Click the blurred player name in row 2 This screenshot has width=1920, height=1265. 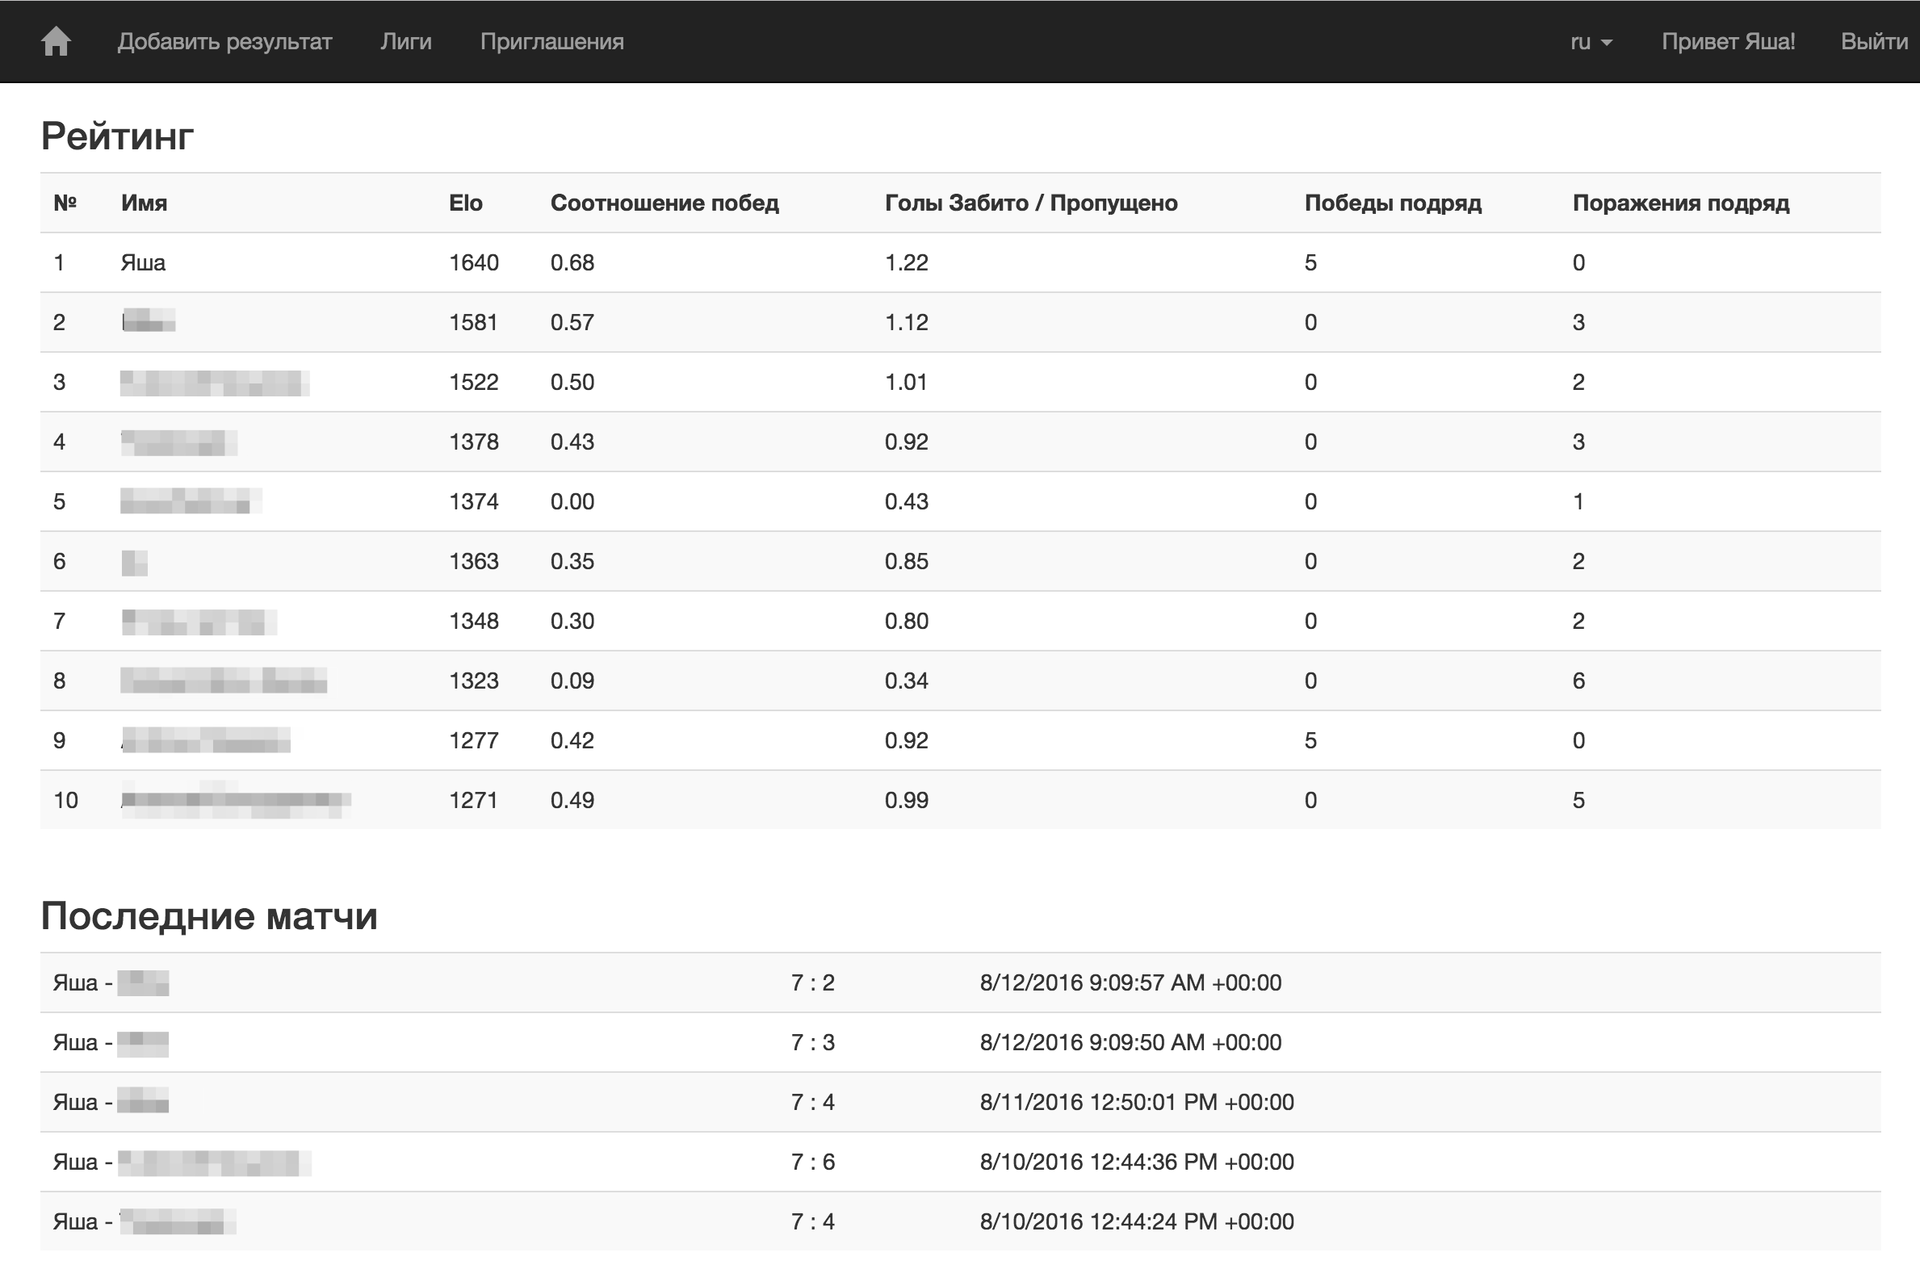point(148,322)
